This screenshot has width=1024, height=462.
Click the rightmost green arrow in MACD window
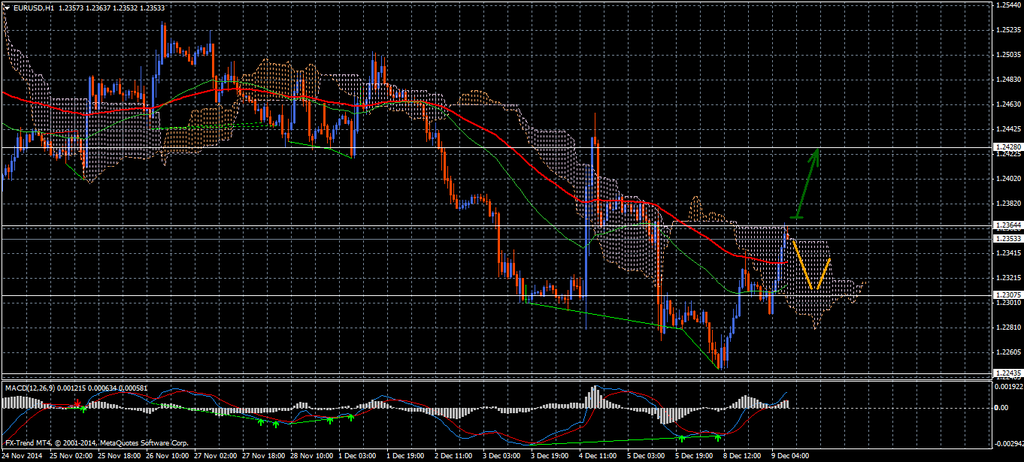pyautogui.click(x=719, y=436)
